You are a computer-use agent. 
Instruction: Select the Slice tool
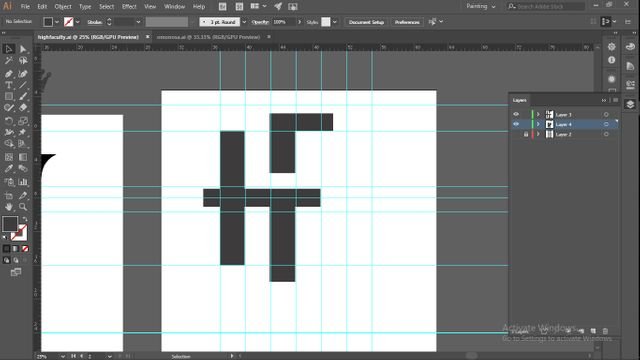[x=23, y=196]
